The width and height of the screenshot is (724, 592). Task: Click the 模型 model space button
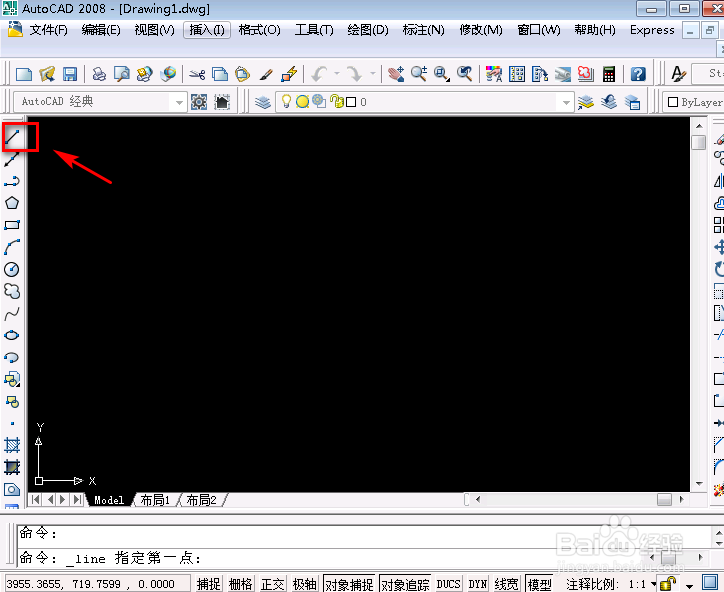[539, 584]
